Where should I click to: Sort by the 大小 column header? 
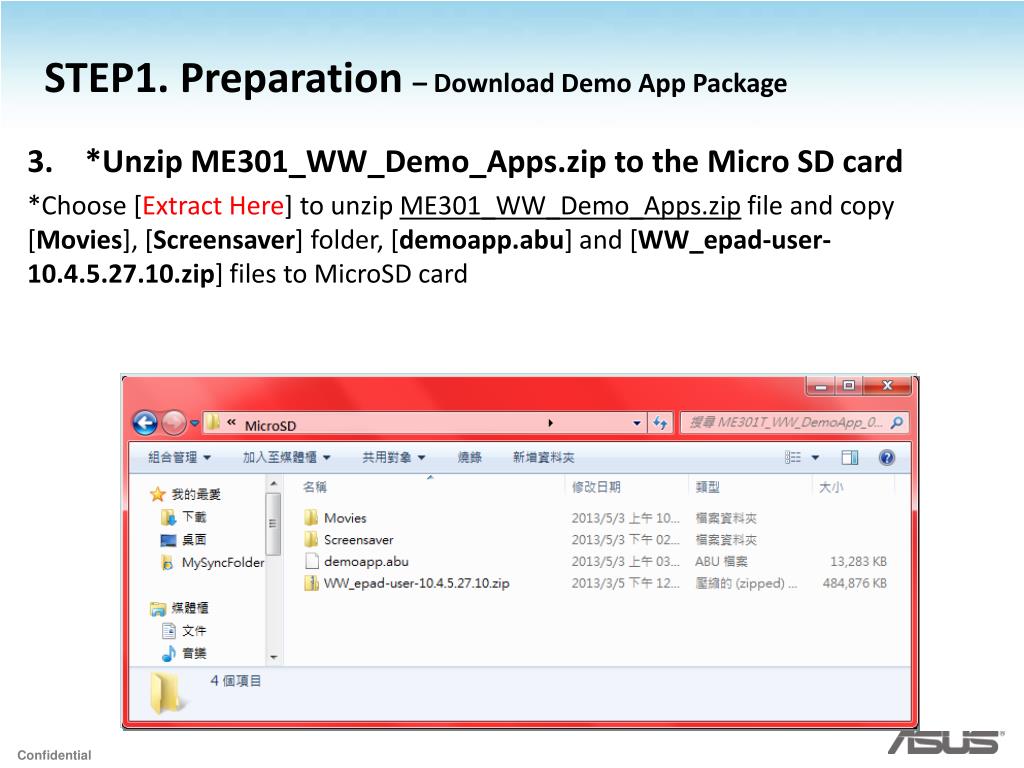tap(831, 487)
